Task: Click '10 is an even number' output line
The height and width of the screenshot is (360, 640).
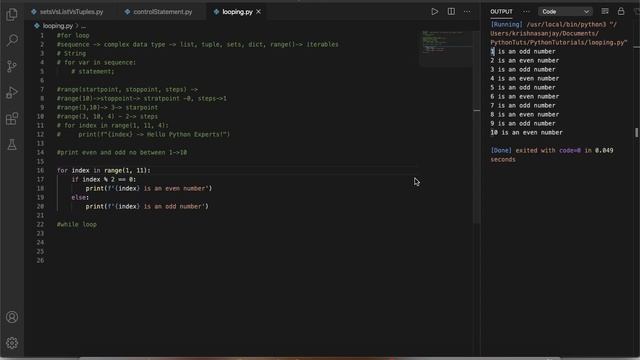Action: coord(527,132)
